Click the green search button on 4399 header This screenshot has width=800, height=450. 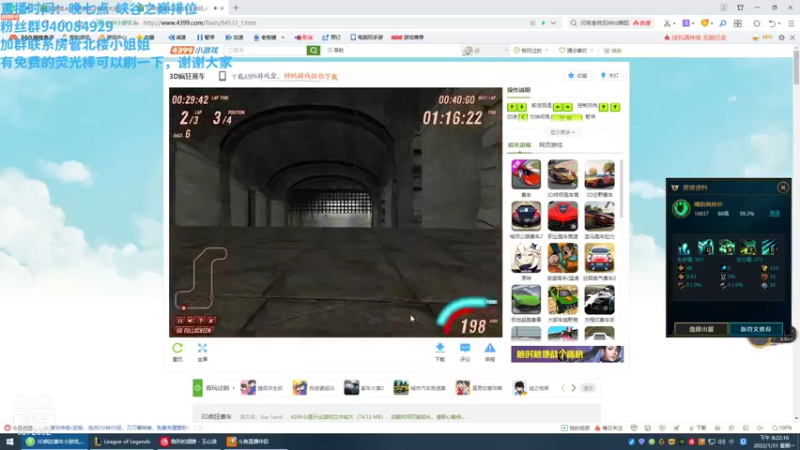313,50
